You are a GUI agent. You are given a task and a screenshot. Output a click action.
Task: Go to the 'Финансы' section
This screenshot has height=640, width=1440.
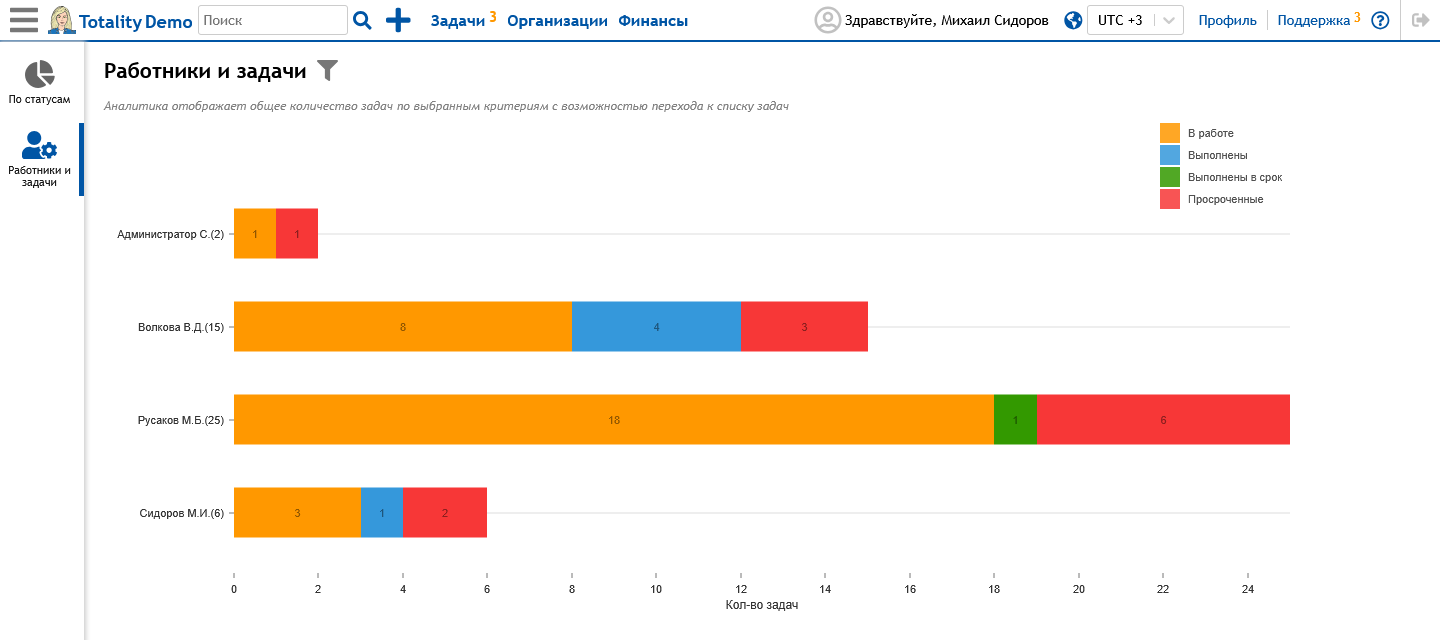652,20
